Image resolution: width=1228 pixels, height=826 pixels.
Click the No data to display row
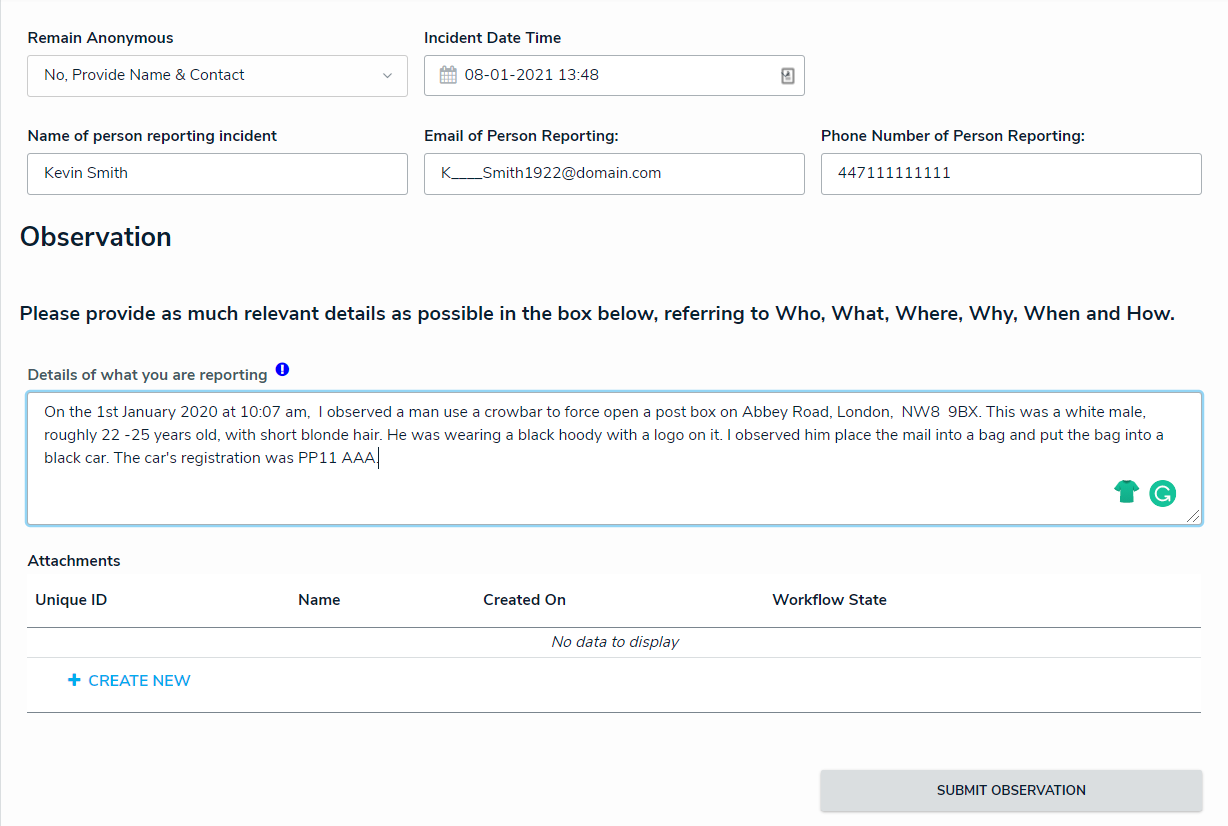614,642
